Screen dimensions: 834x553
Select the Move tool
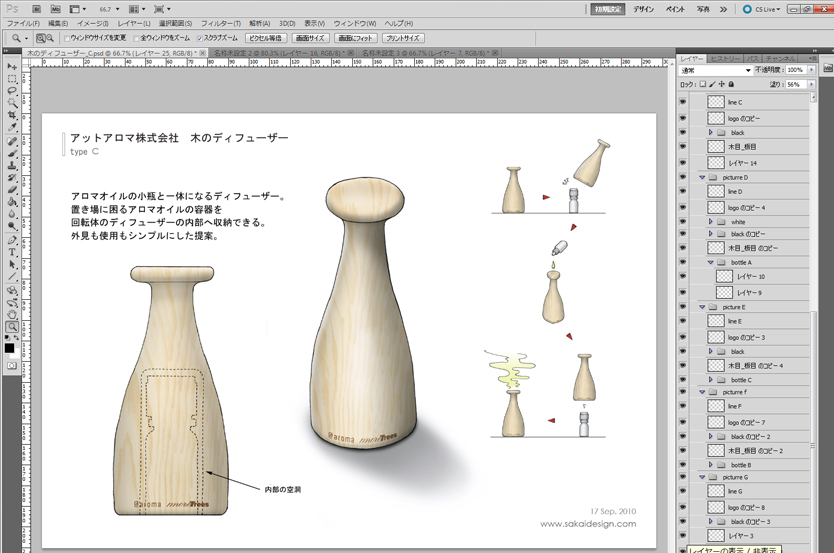(12, 66)
